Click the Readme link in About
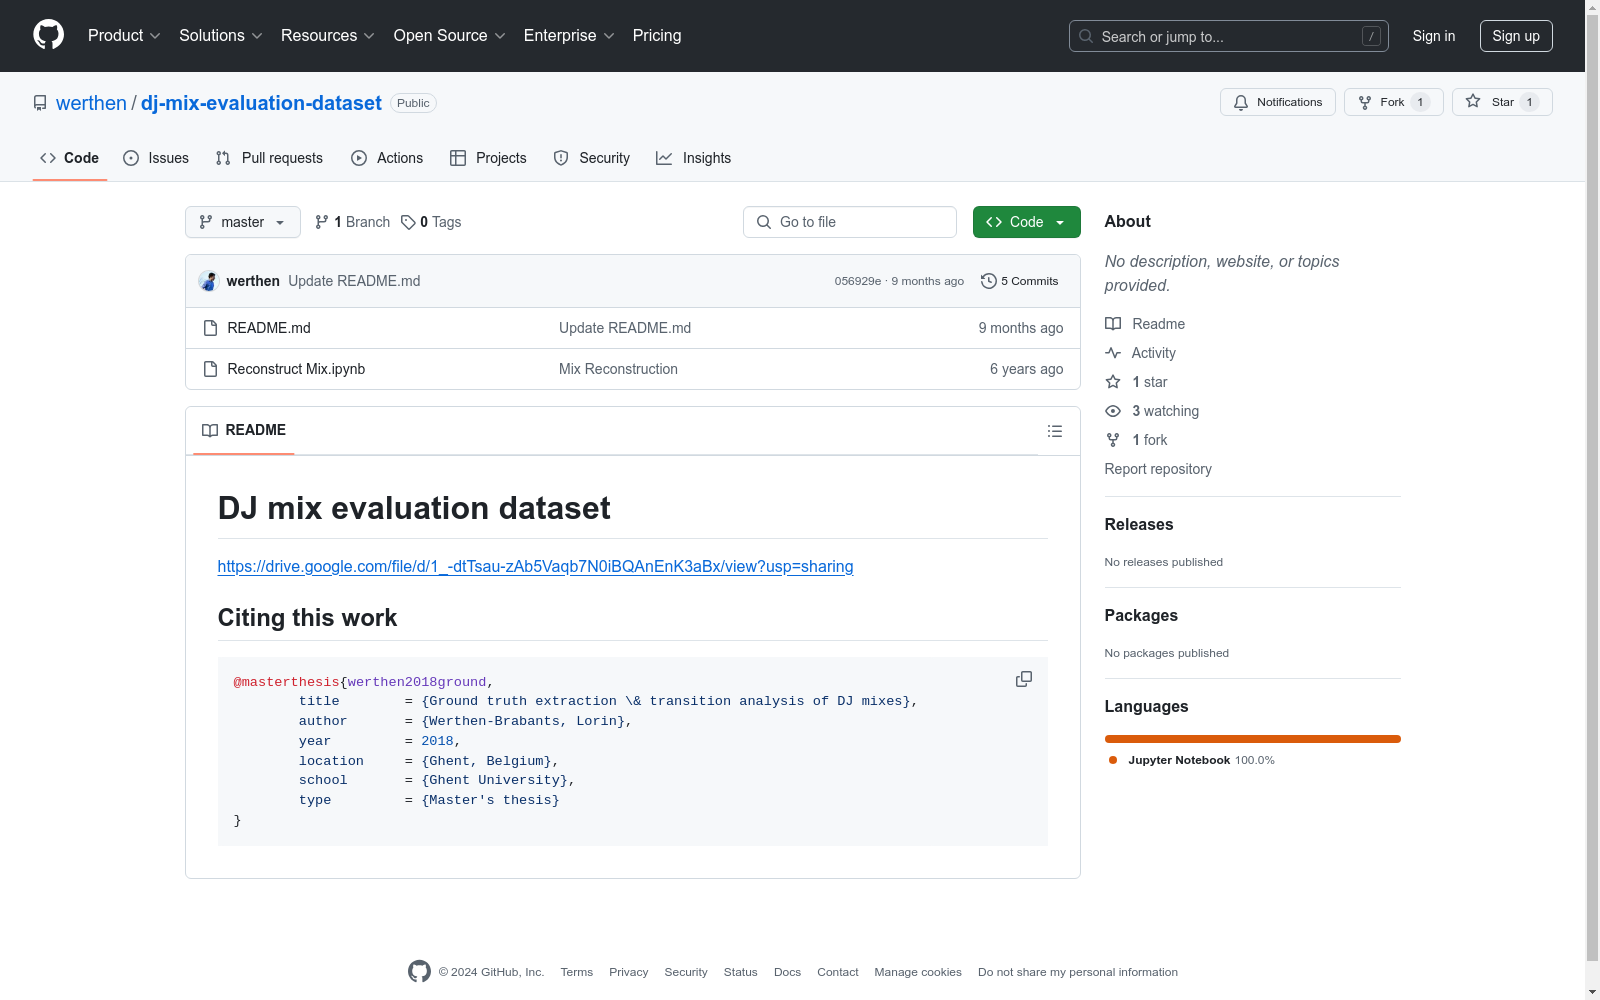The height and width of the screenshot is (1000, 1600). coord(1145,324)
